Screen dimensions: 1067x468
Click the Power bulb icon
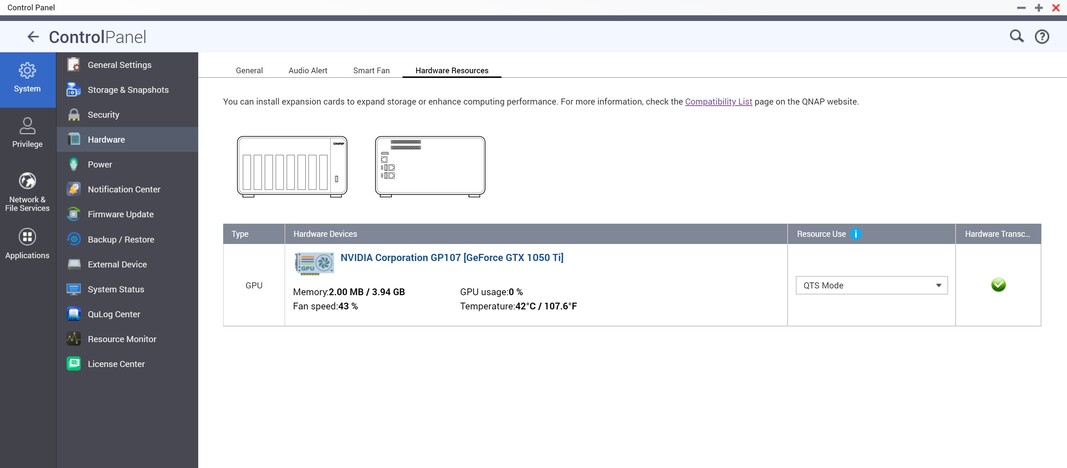[74, 165]
